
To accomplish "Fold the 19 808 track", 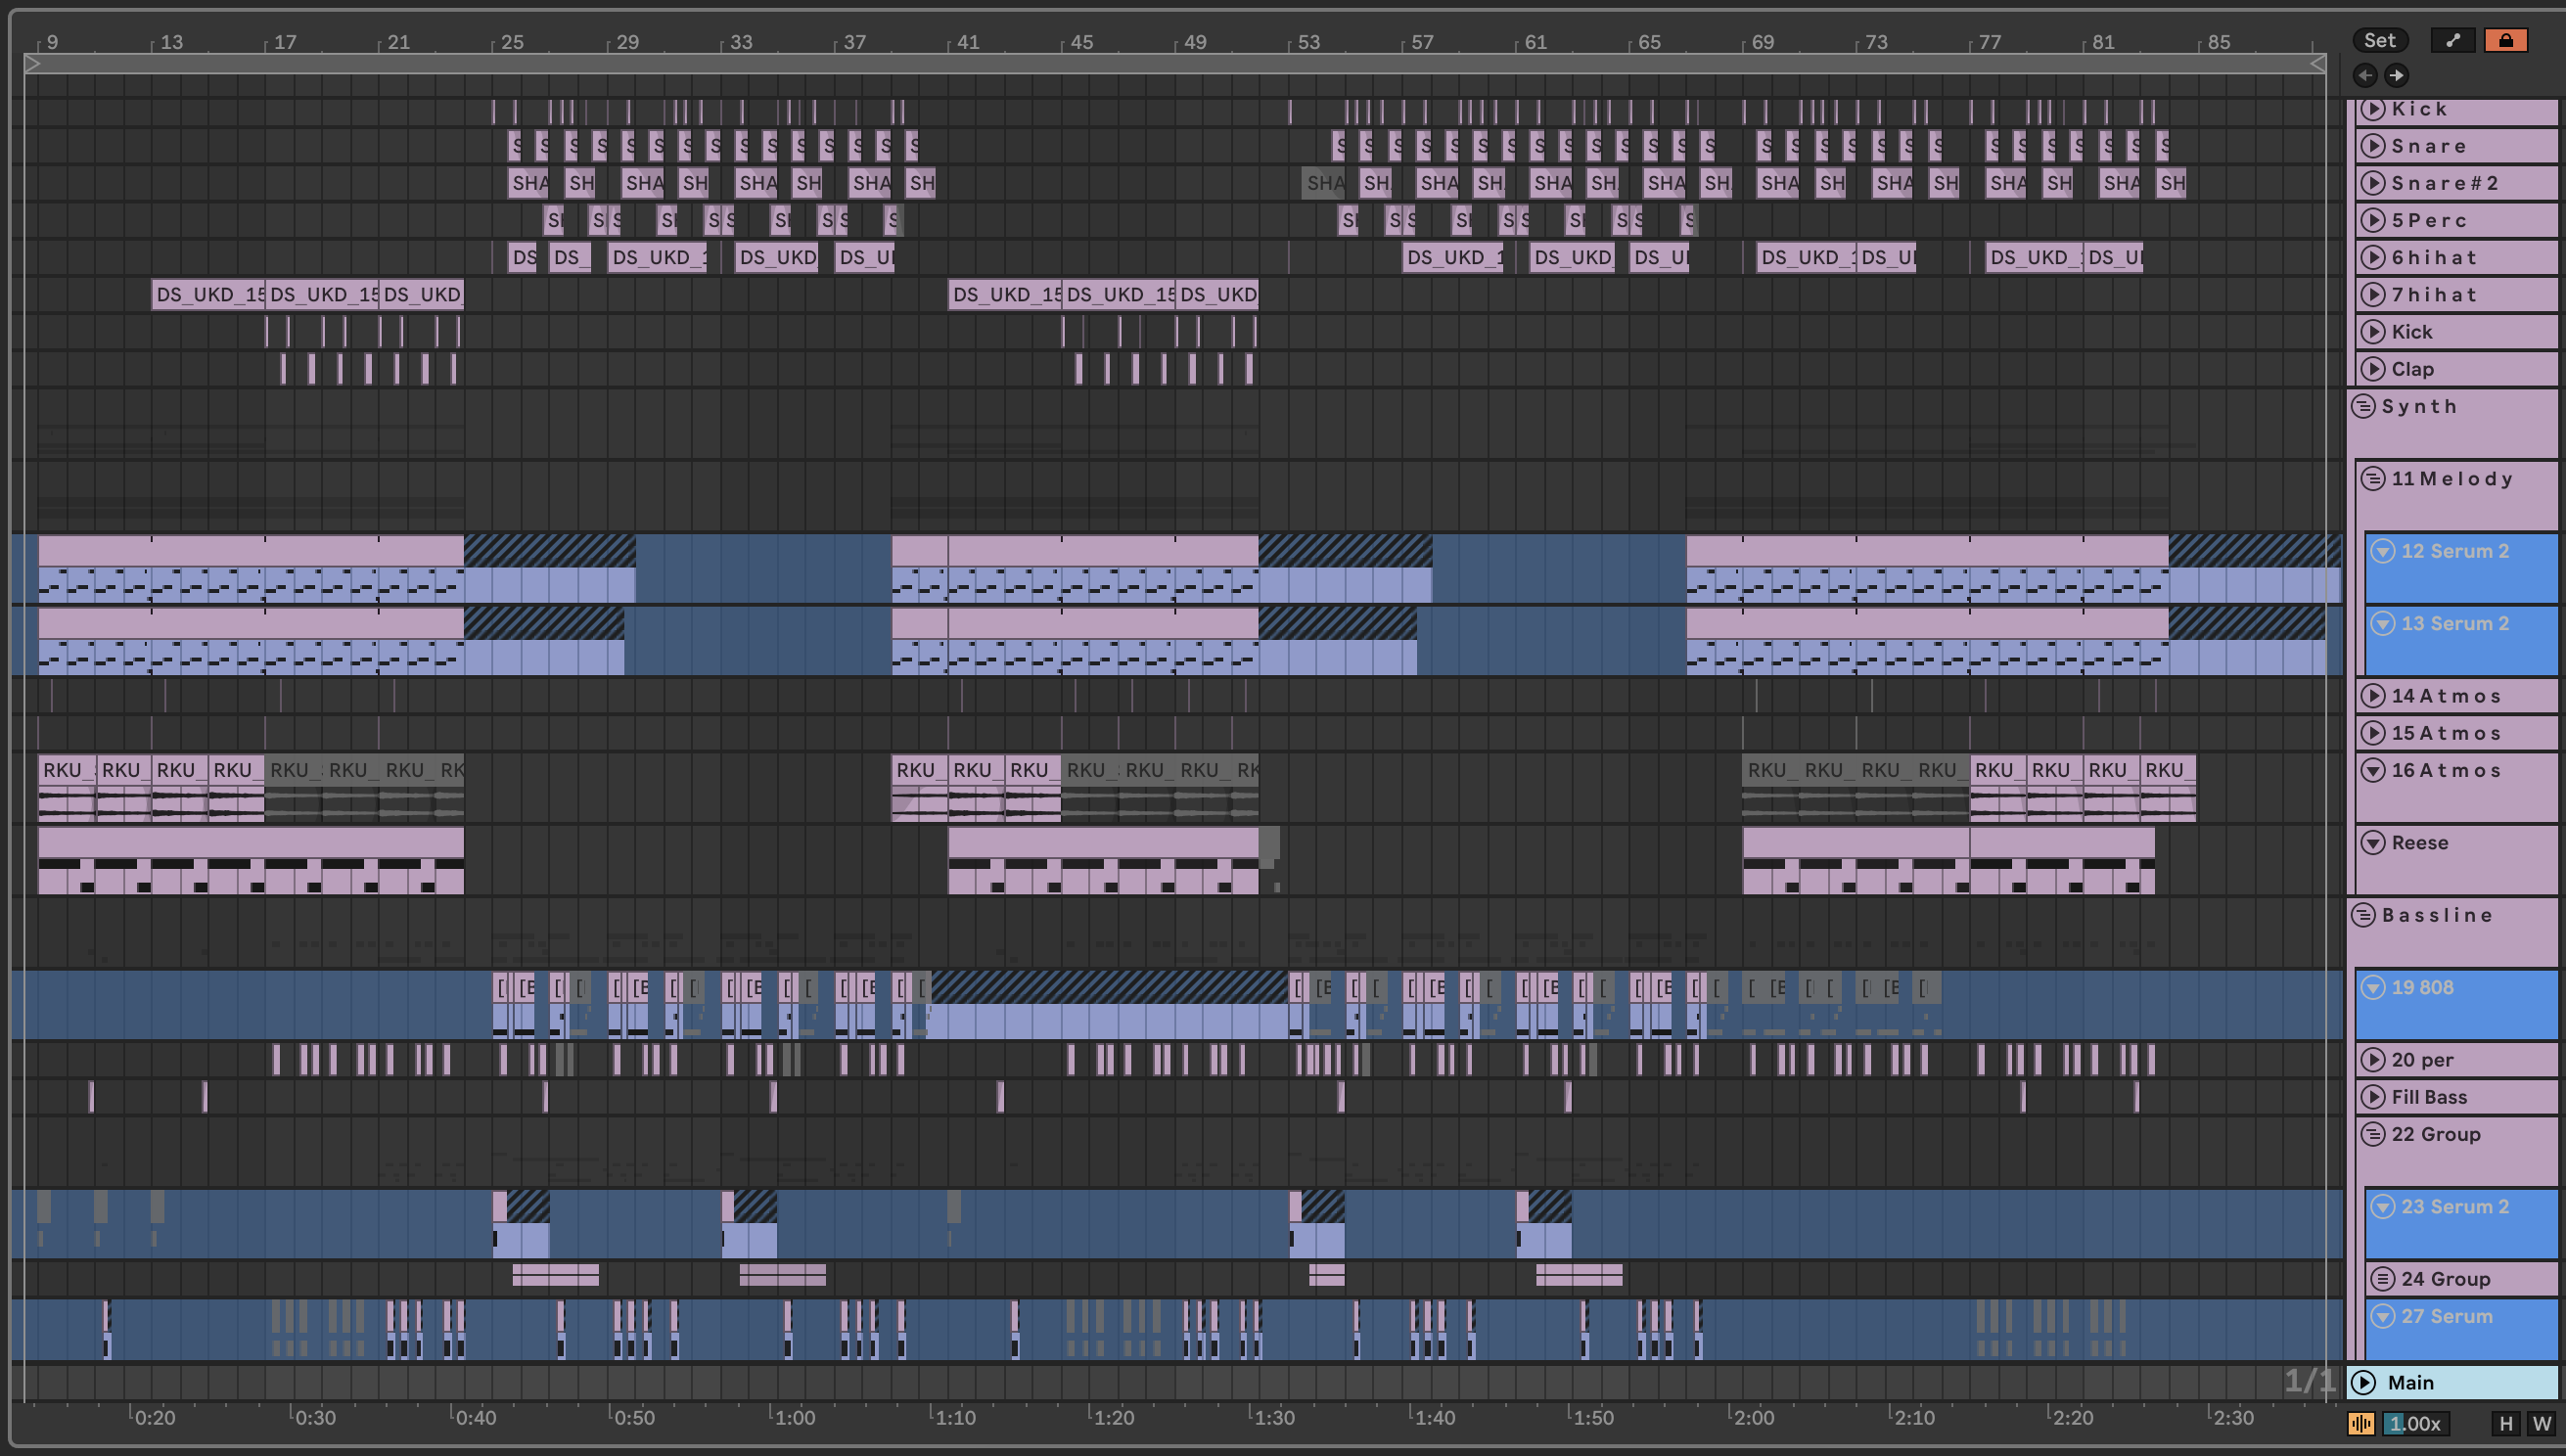I will point(2373,987).
